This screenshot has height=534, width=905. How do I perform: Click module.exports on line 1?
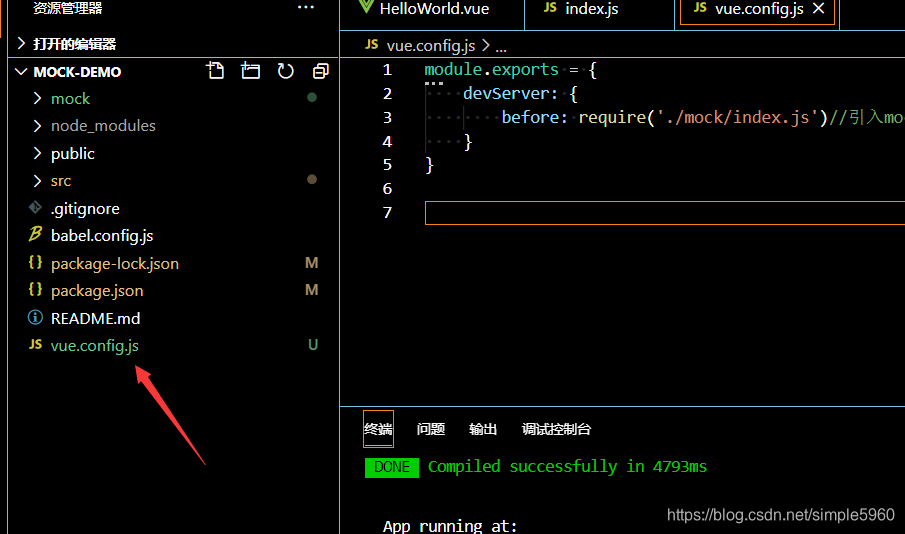click(x=491, y=69)
